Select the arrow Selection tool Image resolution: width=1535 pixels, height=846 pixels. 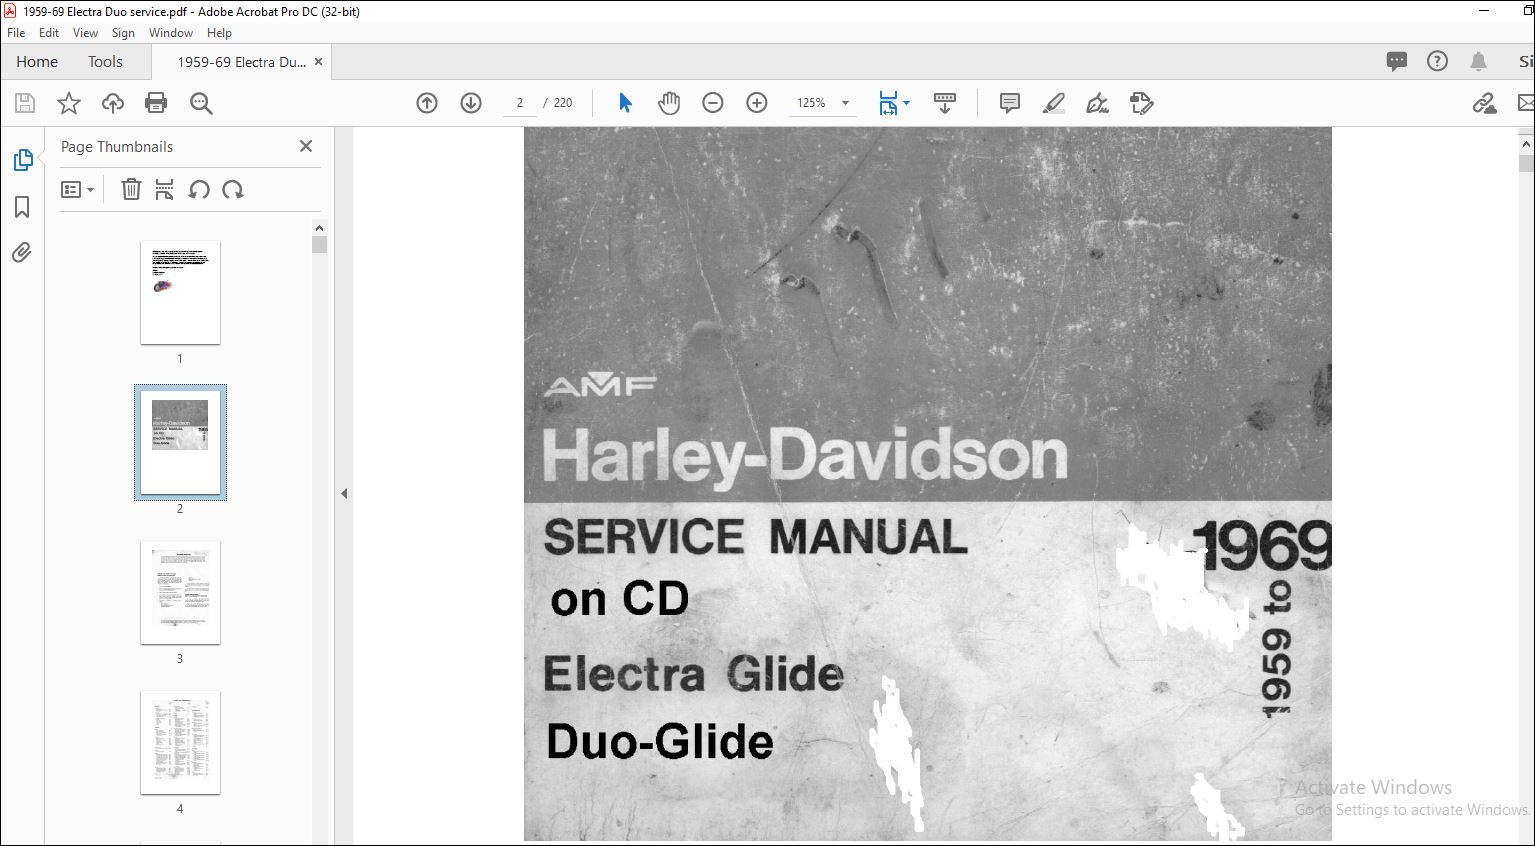(625, 103)
